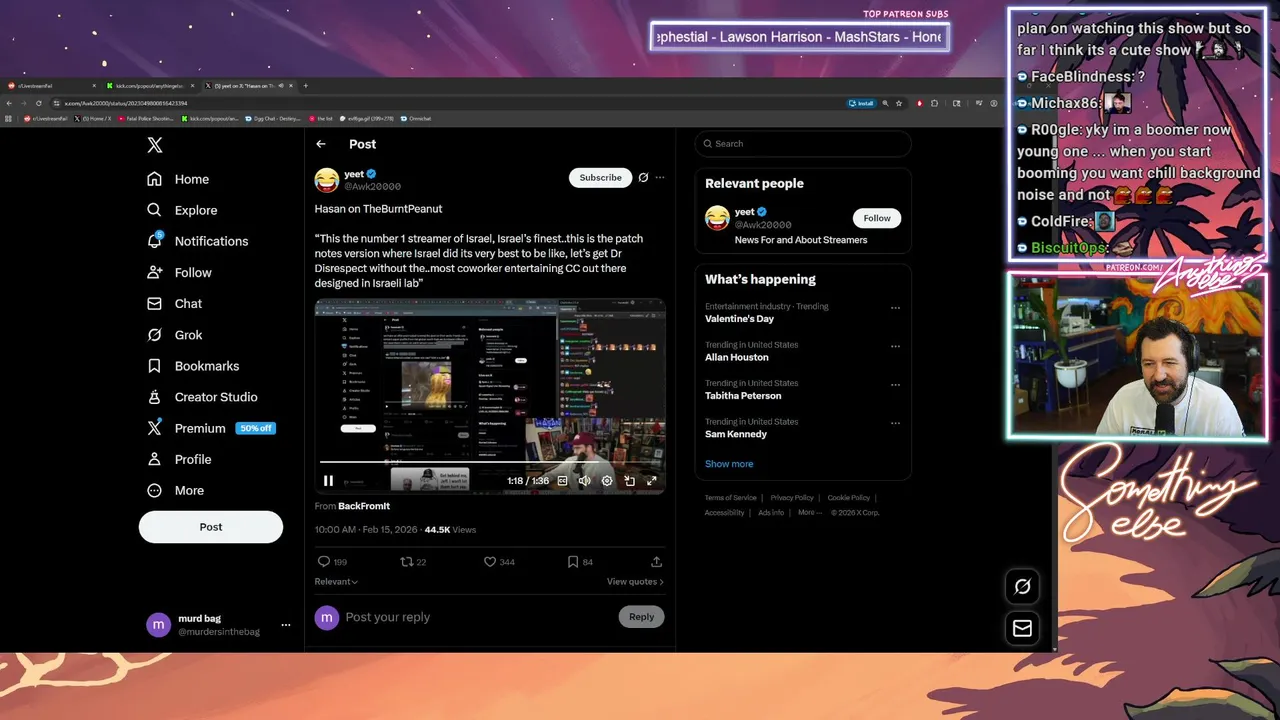Open a new browser tab

(306, 86)
